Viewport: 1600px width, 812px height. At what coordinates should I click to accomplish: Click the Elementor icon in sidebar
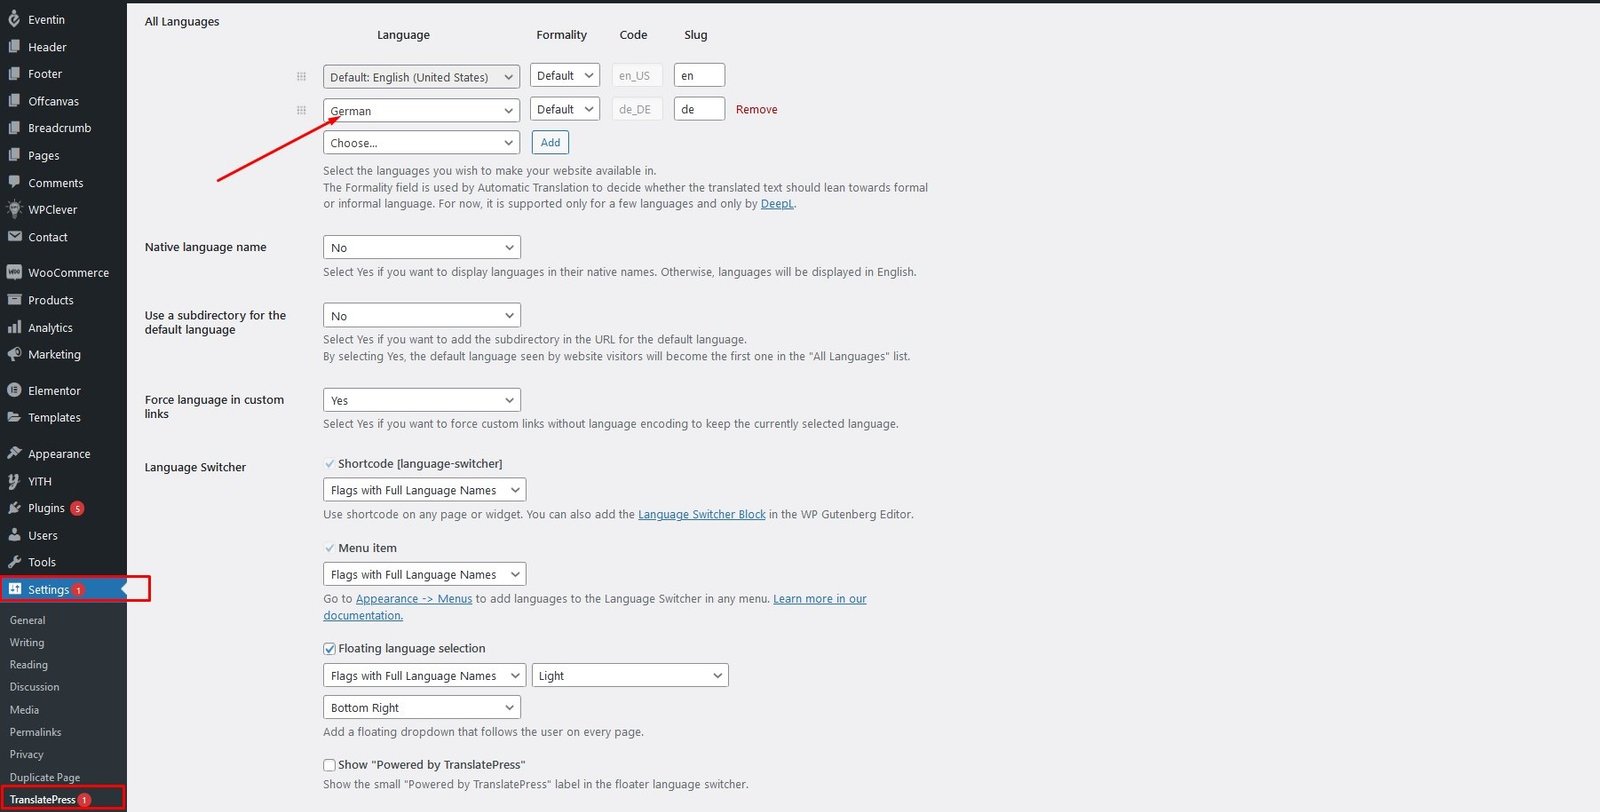pyautogui.click(x=14, y=390)
